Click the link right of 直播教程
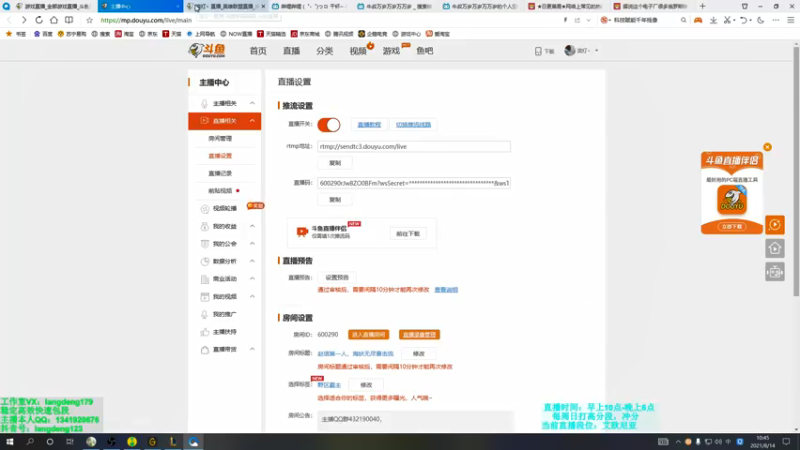 (x=413, y=124)
